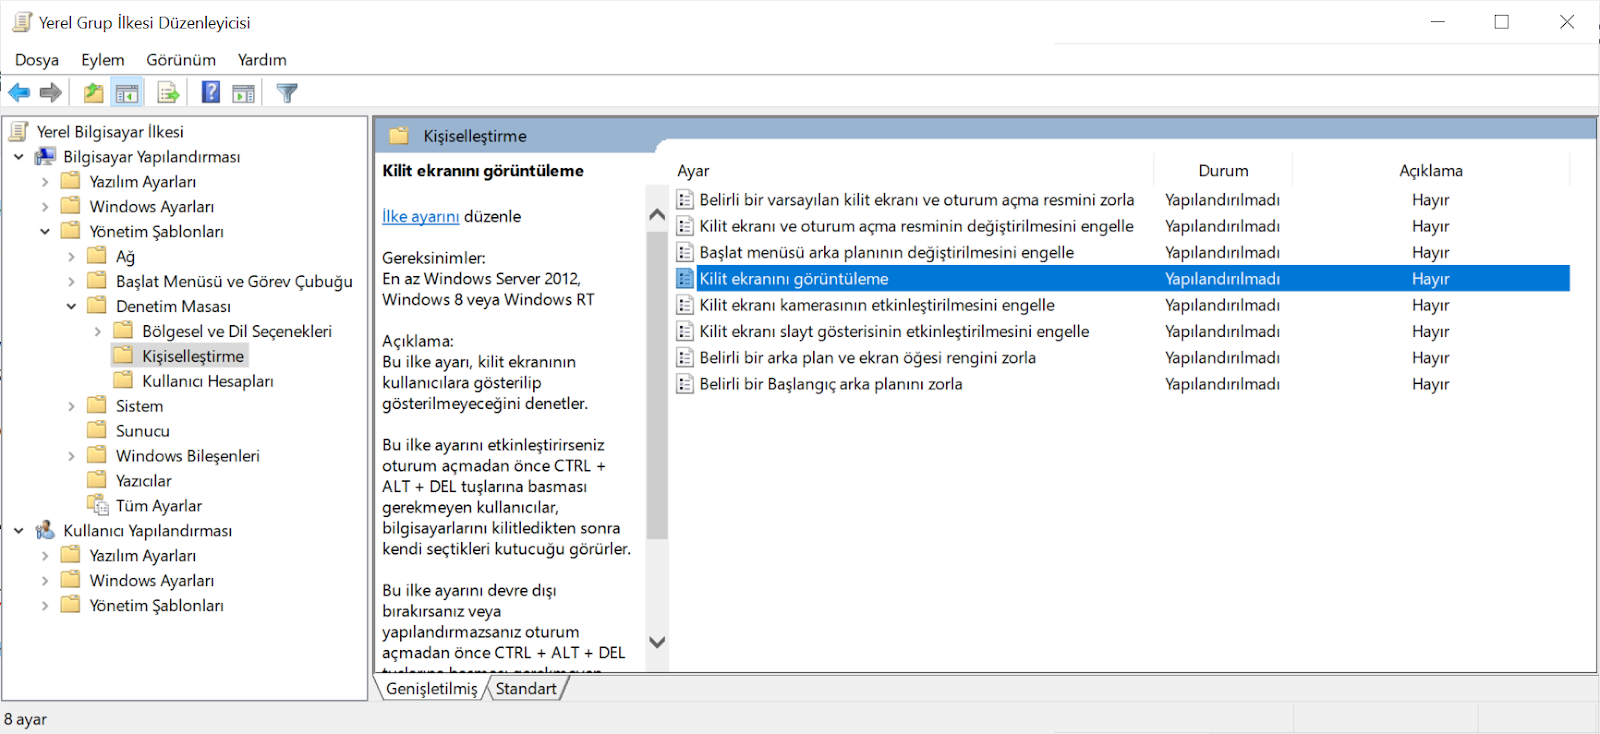Click folder icon of Kullanıcı Hesapları
The width and height of the screenshot is (1600, 734).
click(x=123, y=380)
